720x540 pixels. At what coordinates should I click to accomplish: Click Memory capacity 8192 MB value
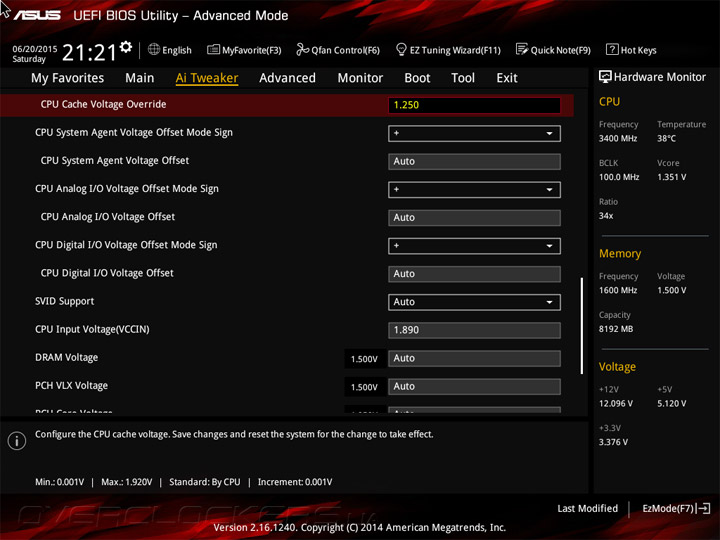pyautogui.click(x=616, y=329)
